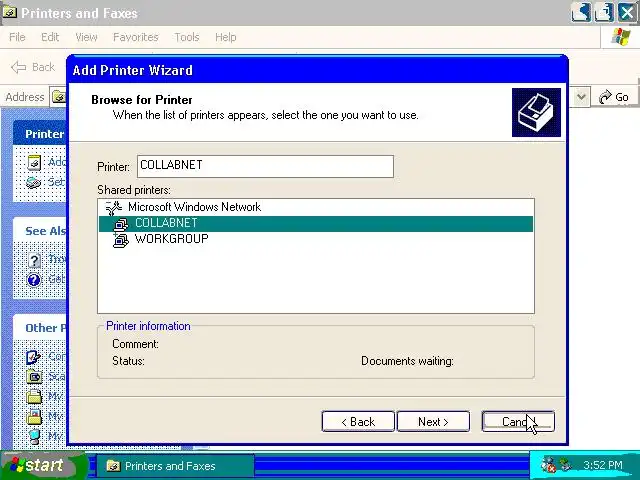The height and width of the screenshot is (480, 640).
Task: Open the address bar dropdown arrow
Action: point(581,97)
